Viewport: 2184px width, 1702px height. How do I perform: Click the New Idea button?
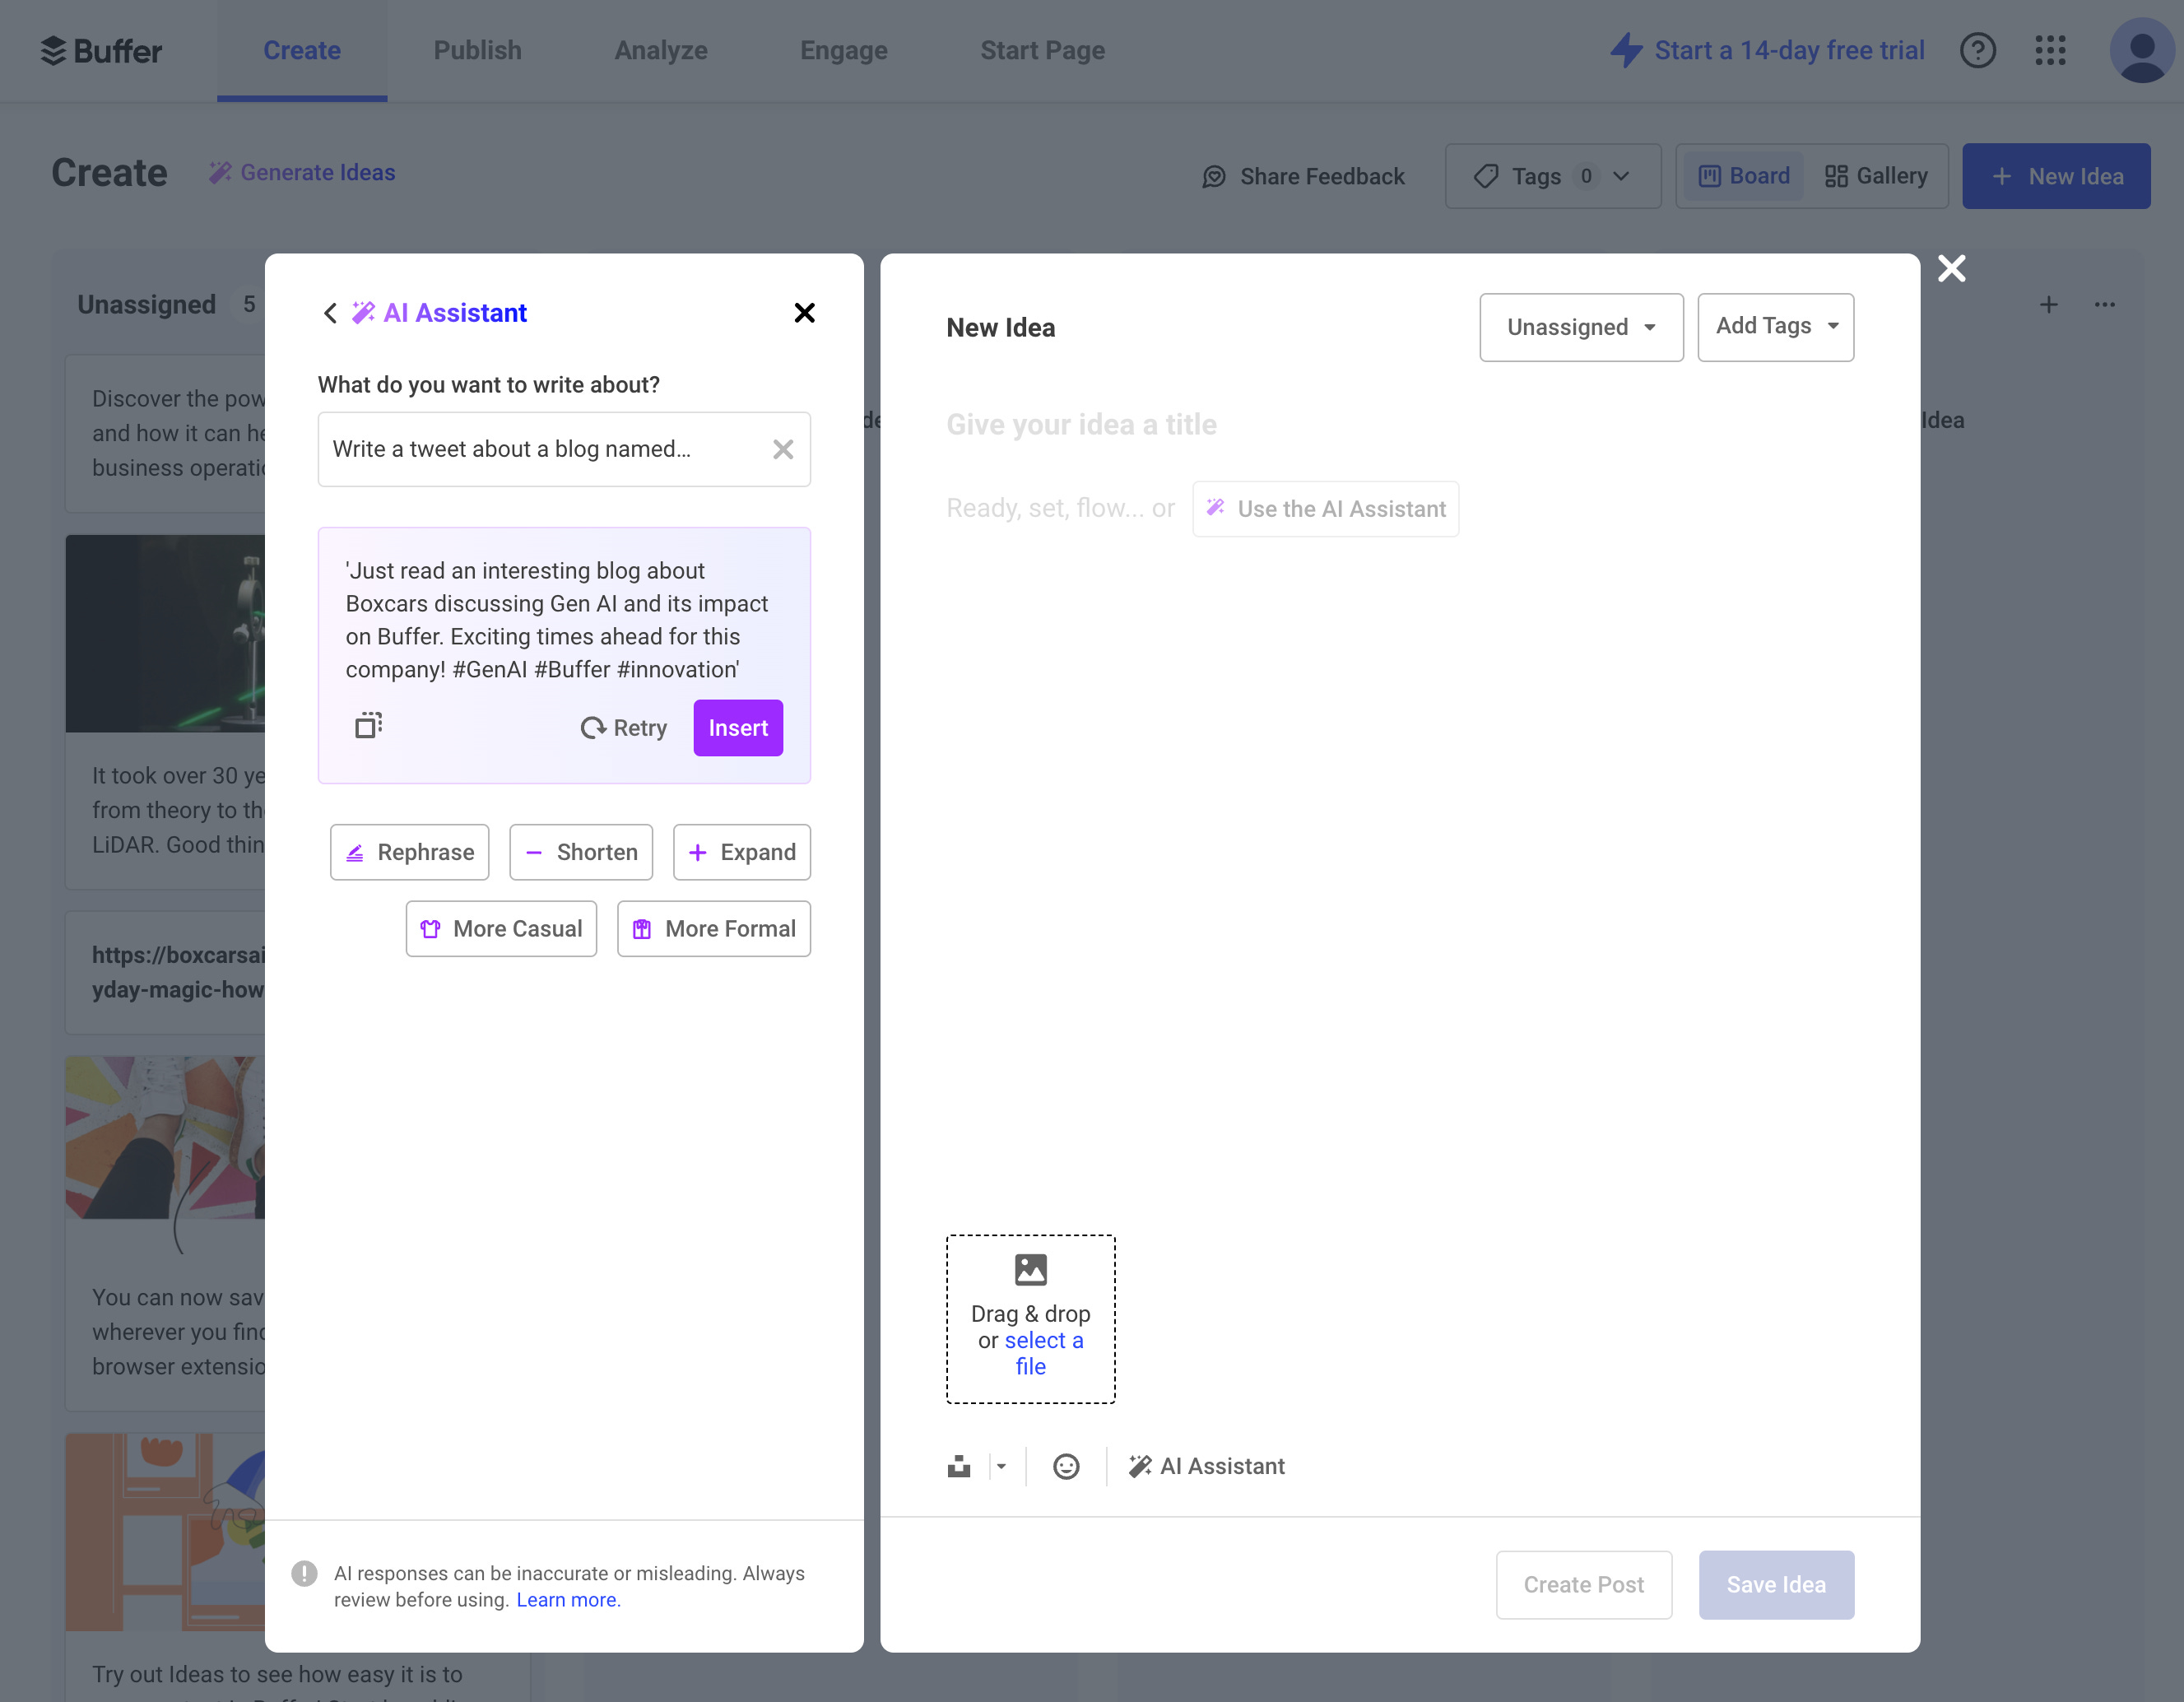[x=2056, y=177]
